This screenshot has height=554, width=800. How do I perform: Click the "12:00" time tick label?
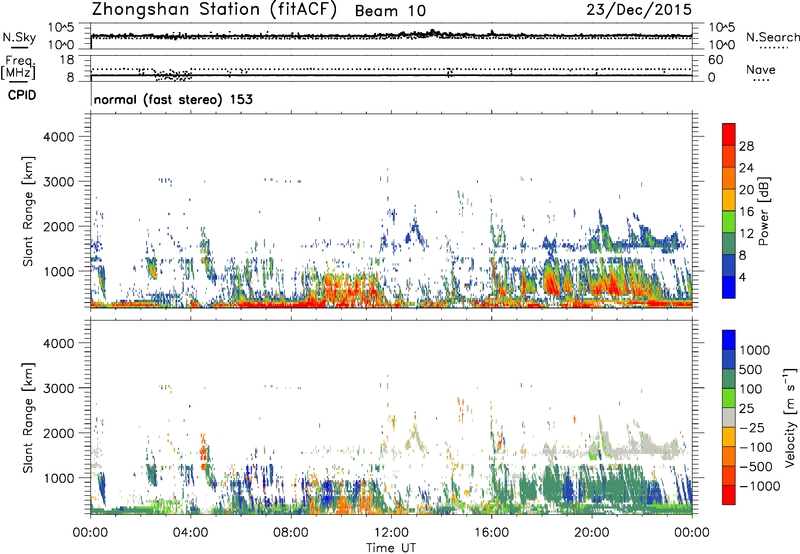pyautogui.click(x=391, y=533)
